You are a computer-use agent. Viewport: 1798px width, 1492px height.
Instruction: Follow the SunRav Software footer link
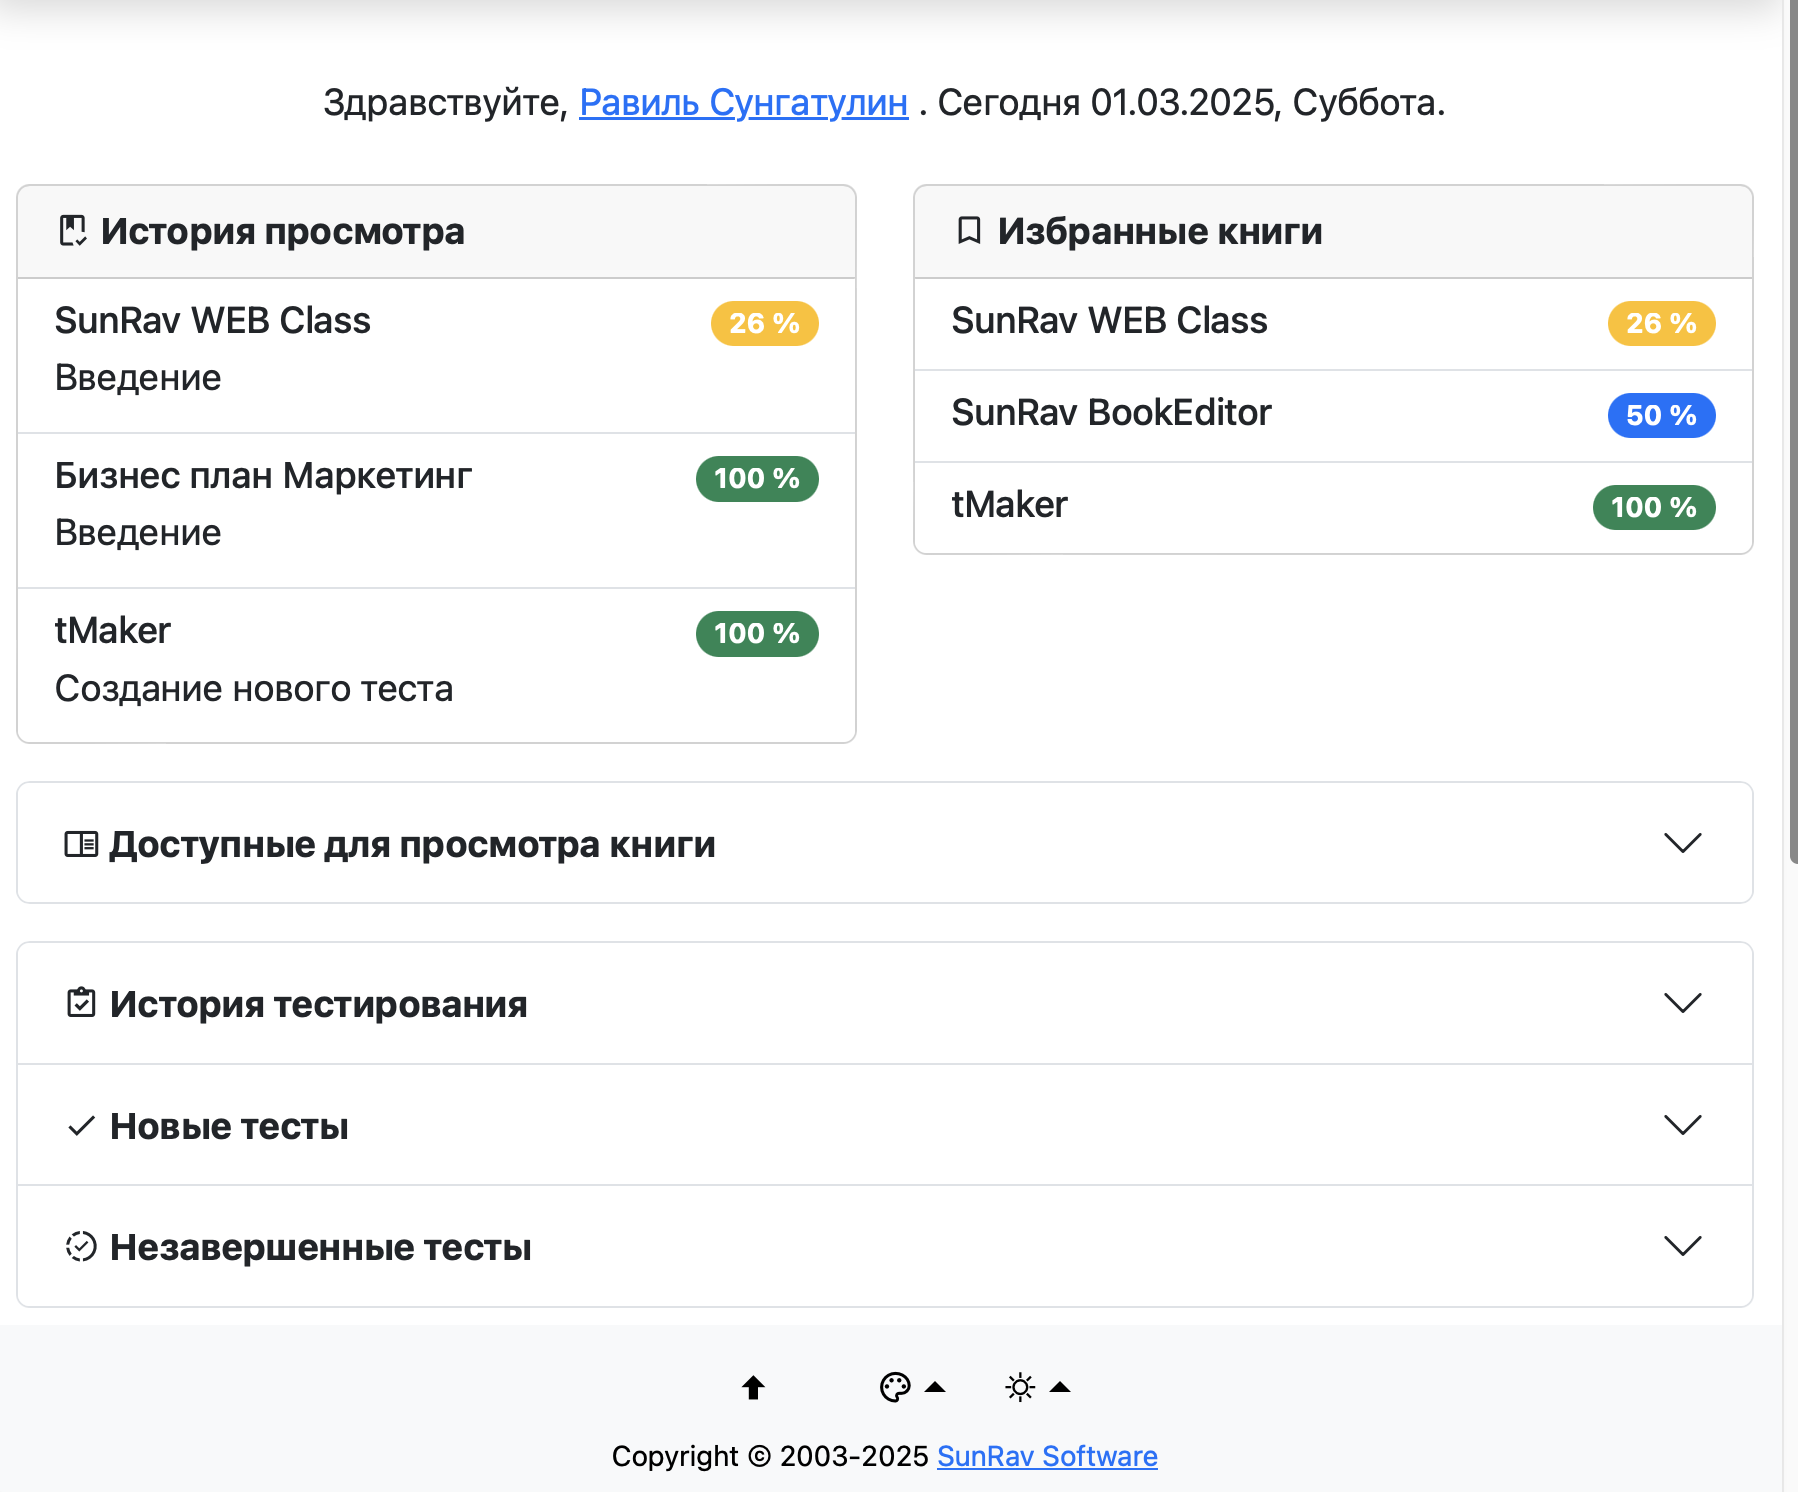1047,1456
